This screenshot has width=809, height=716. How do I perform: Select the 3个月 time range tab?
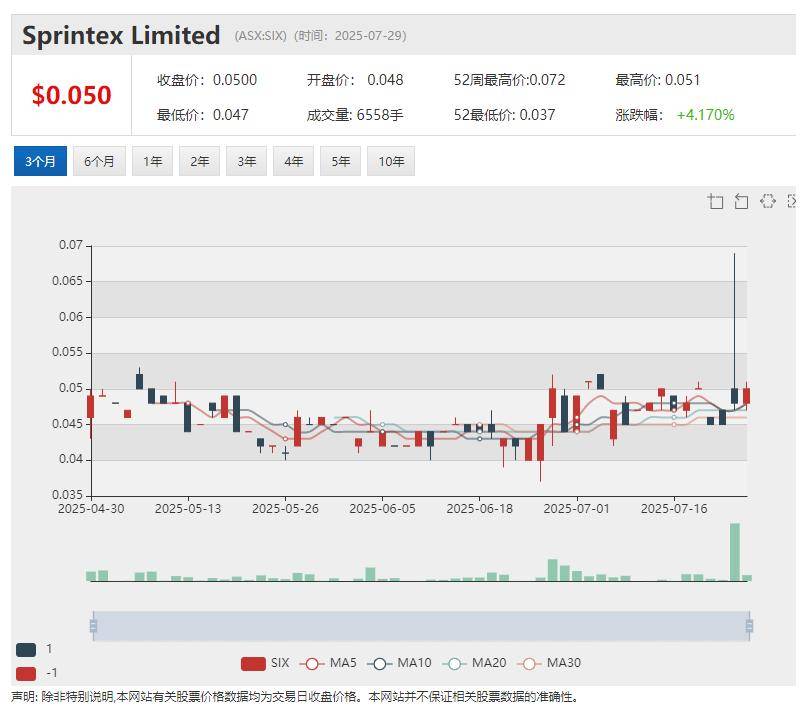click(x=40, y=161)
